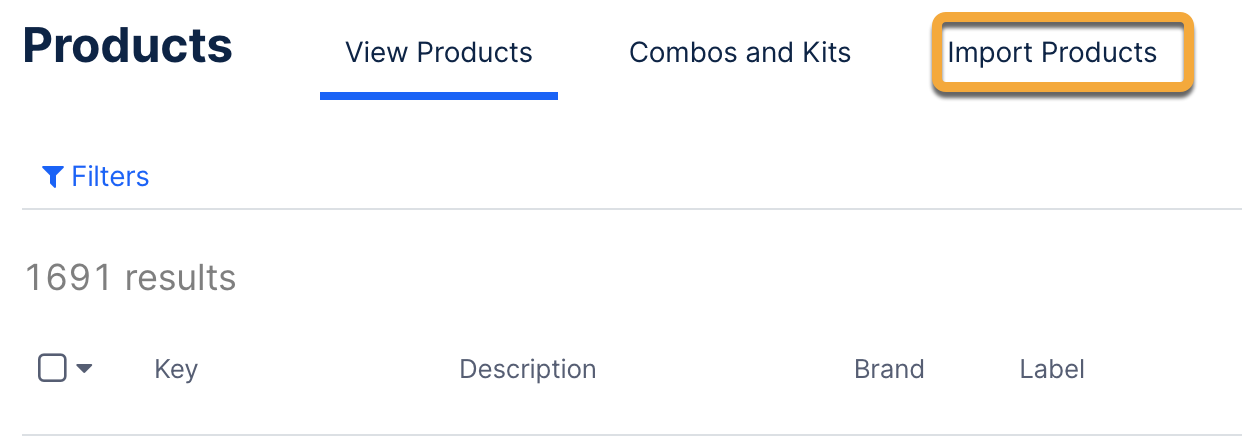The width and height of the screenshot is (1242, 444).
Task: Click the Filters funnel icon
Action: click(53, 177)
